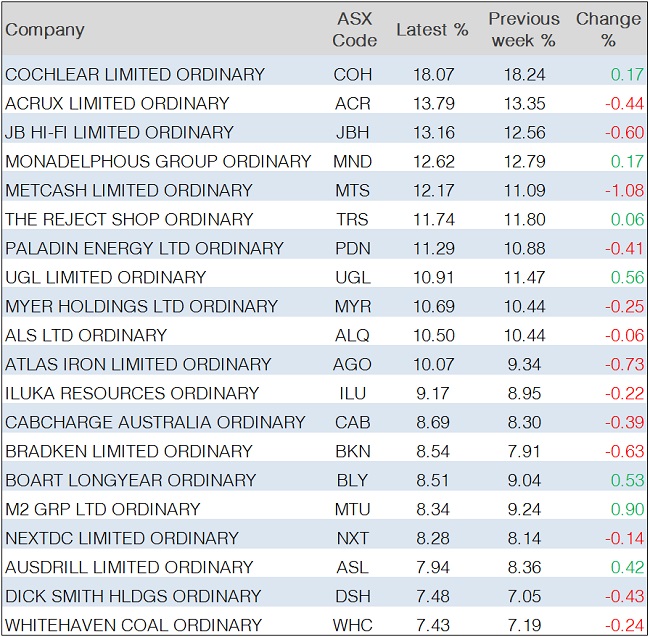Screen dimensions: 650x637
Task: Select the DSH ticker code
Action: [x=353, y=596]
